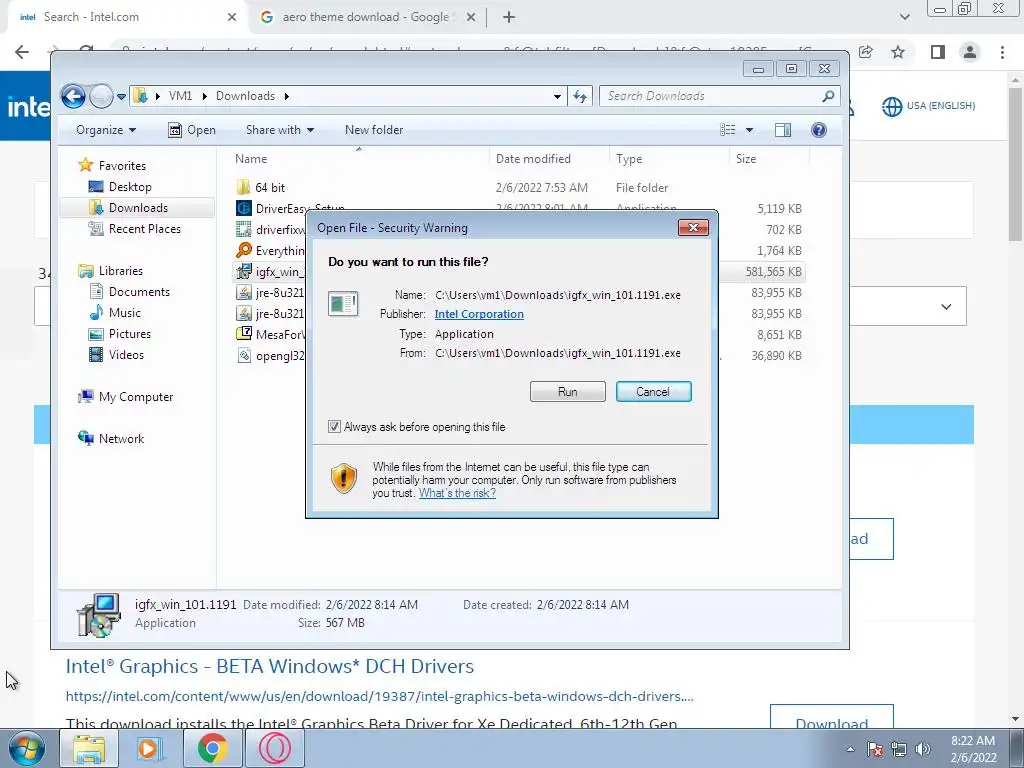
Task: Click the Everything file icon
Action: pos(244,250)
